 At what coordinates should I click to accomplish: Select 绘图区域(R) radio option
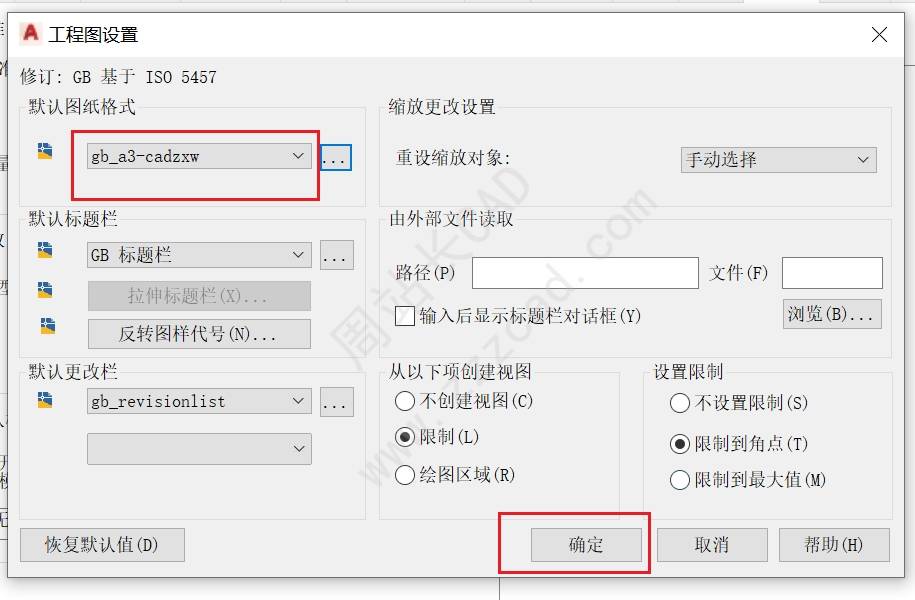(x=404, y=475)
